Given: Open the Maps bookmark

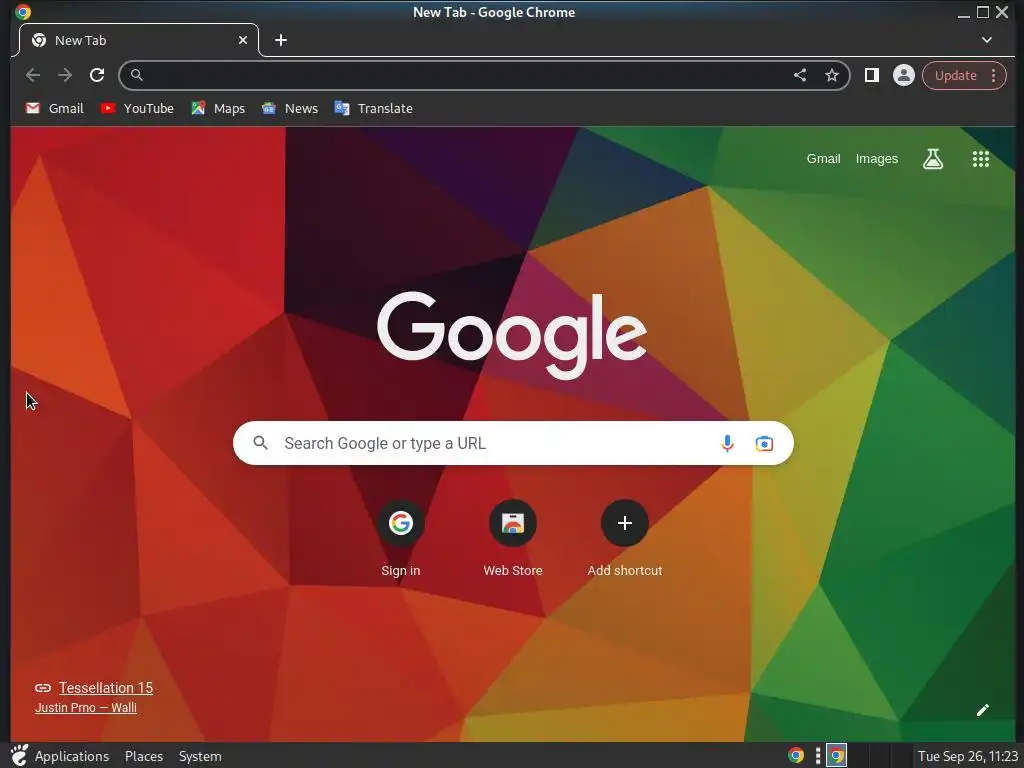Looking at the screenshot, I should pos(218,108).
